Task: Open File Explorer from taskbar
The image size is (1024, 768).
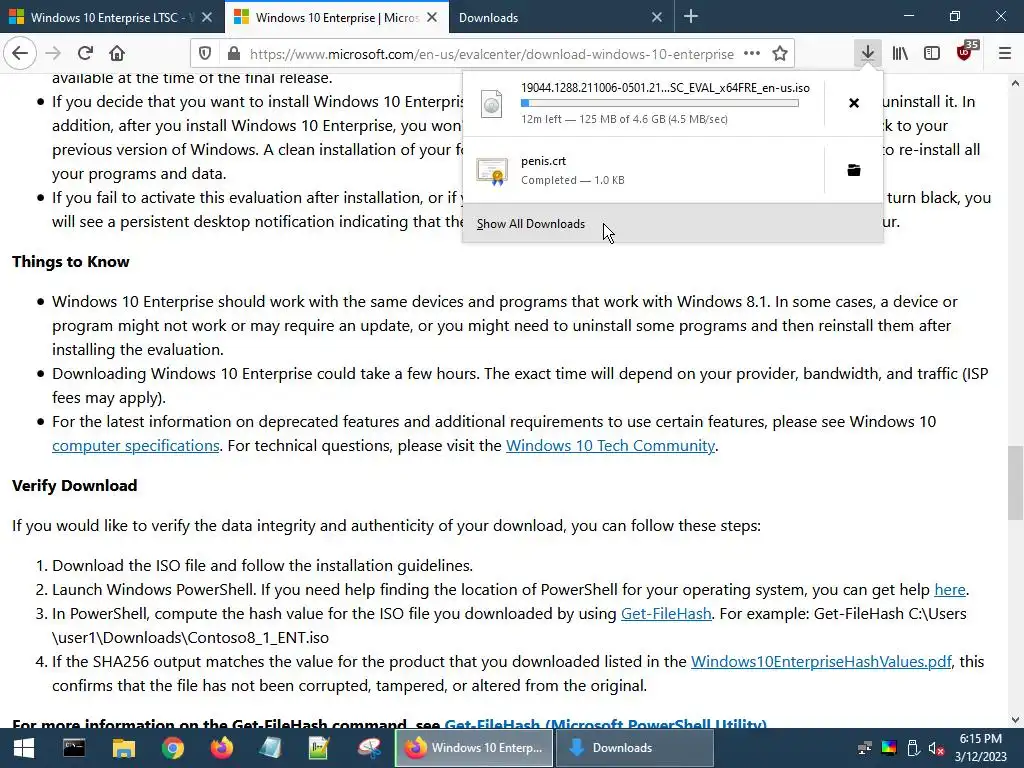Action: 123,748
